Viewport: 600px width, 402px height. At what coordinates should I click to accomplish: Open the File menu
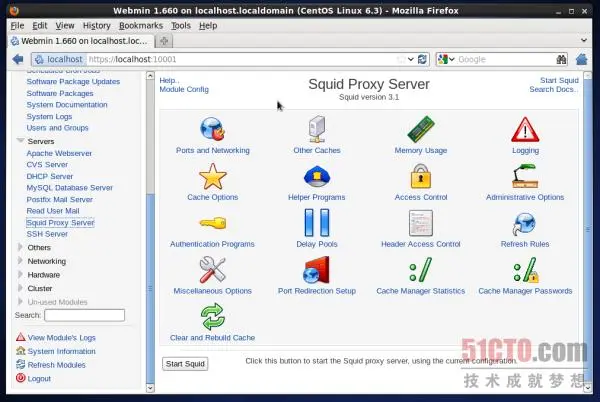(17, 26)
